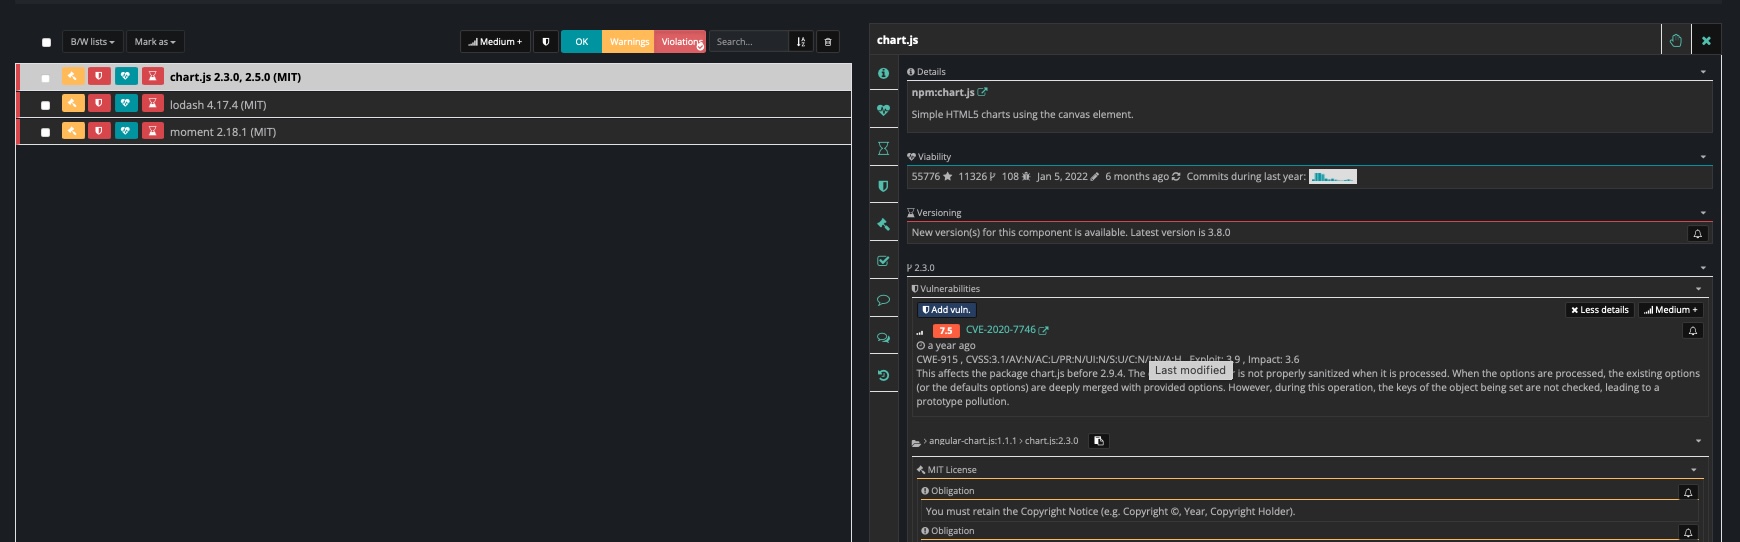
Task: Collapse the MIT License section arrow
Action: click(x=1694, y=470)
